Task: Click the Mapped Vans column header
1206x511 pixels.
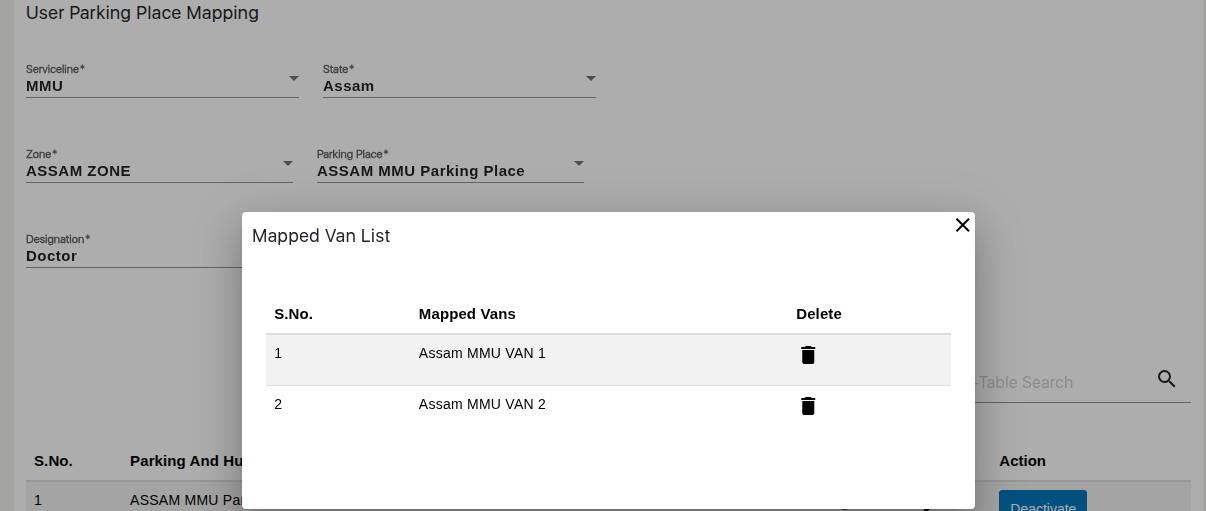Action: tap(467, 314)
